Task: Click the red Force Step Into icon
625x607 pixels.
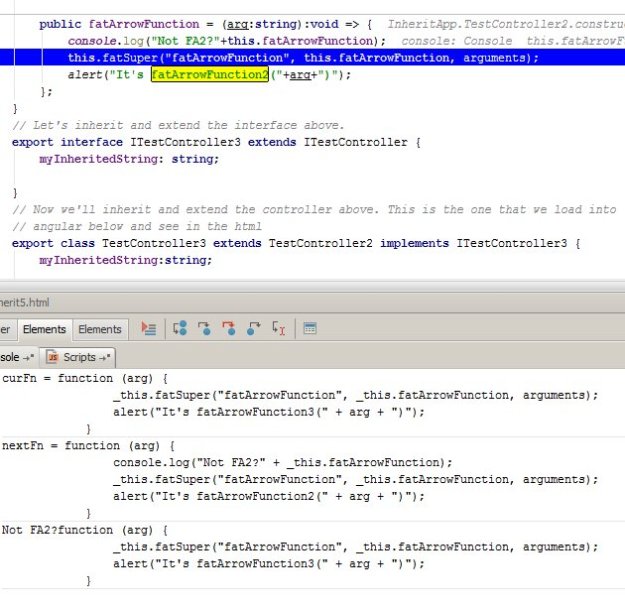Action: coord(229,328)
